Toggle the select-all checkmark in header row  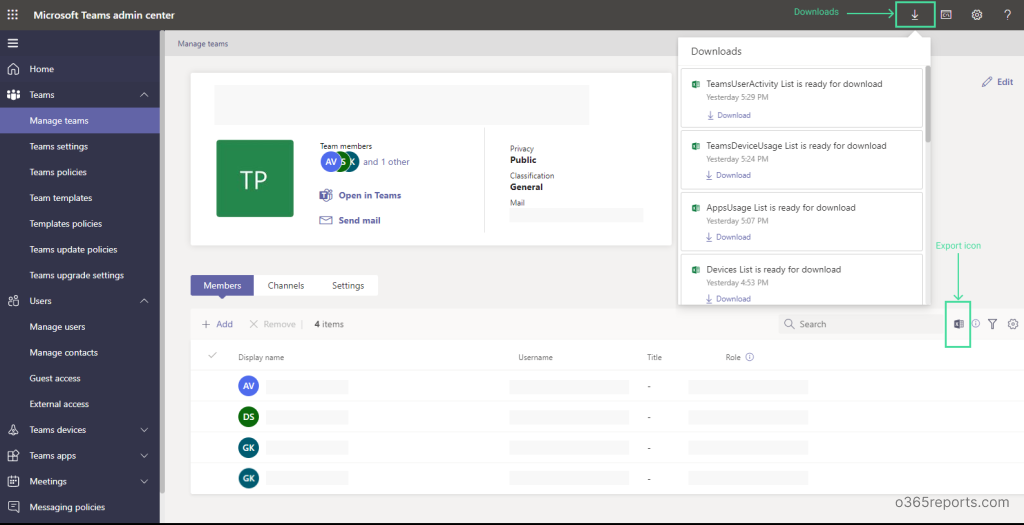pyautogui.click(x=212, y=355)
